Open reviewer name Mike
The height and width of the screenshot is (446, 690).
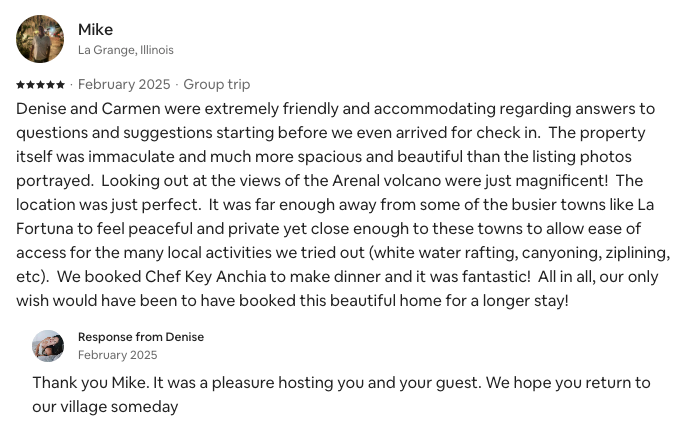coord(95,29)
